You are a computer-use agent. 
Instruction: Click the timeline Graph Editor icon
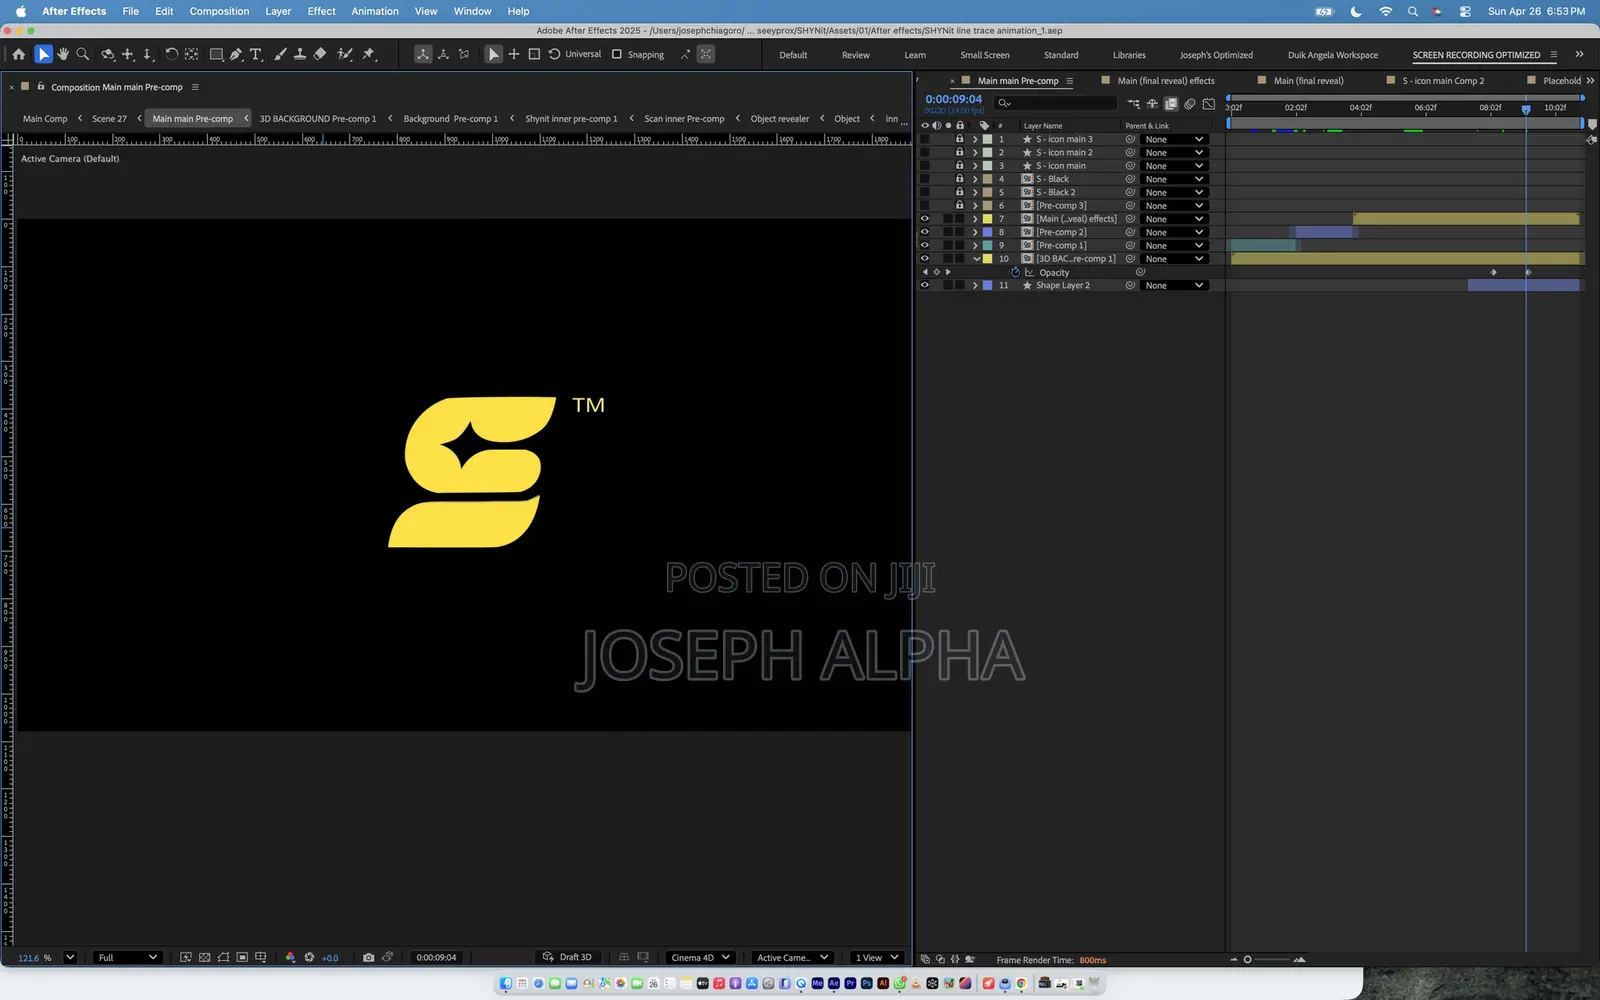click(x=1209, y=103)
